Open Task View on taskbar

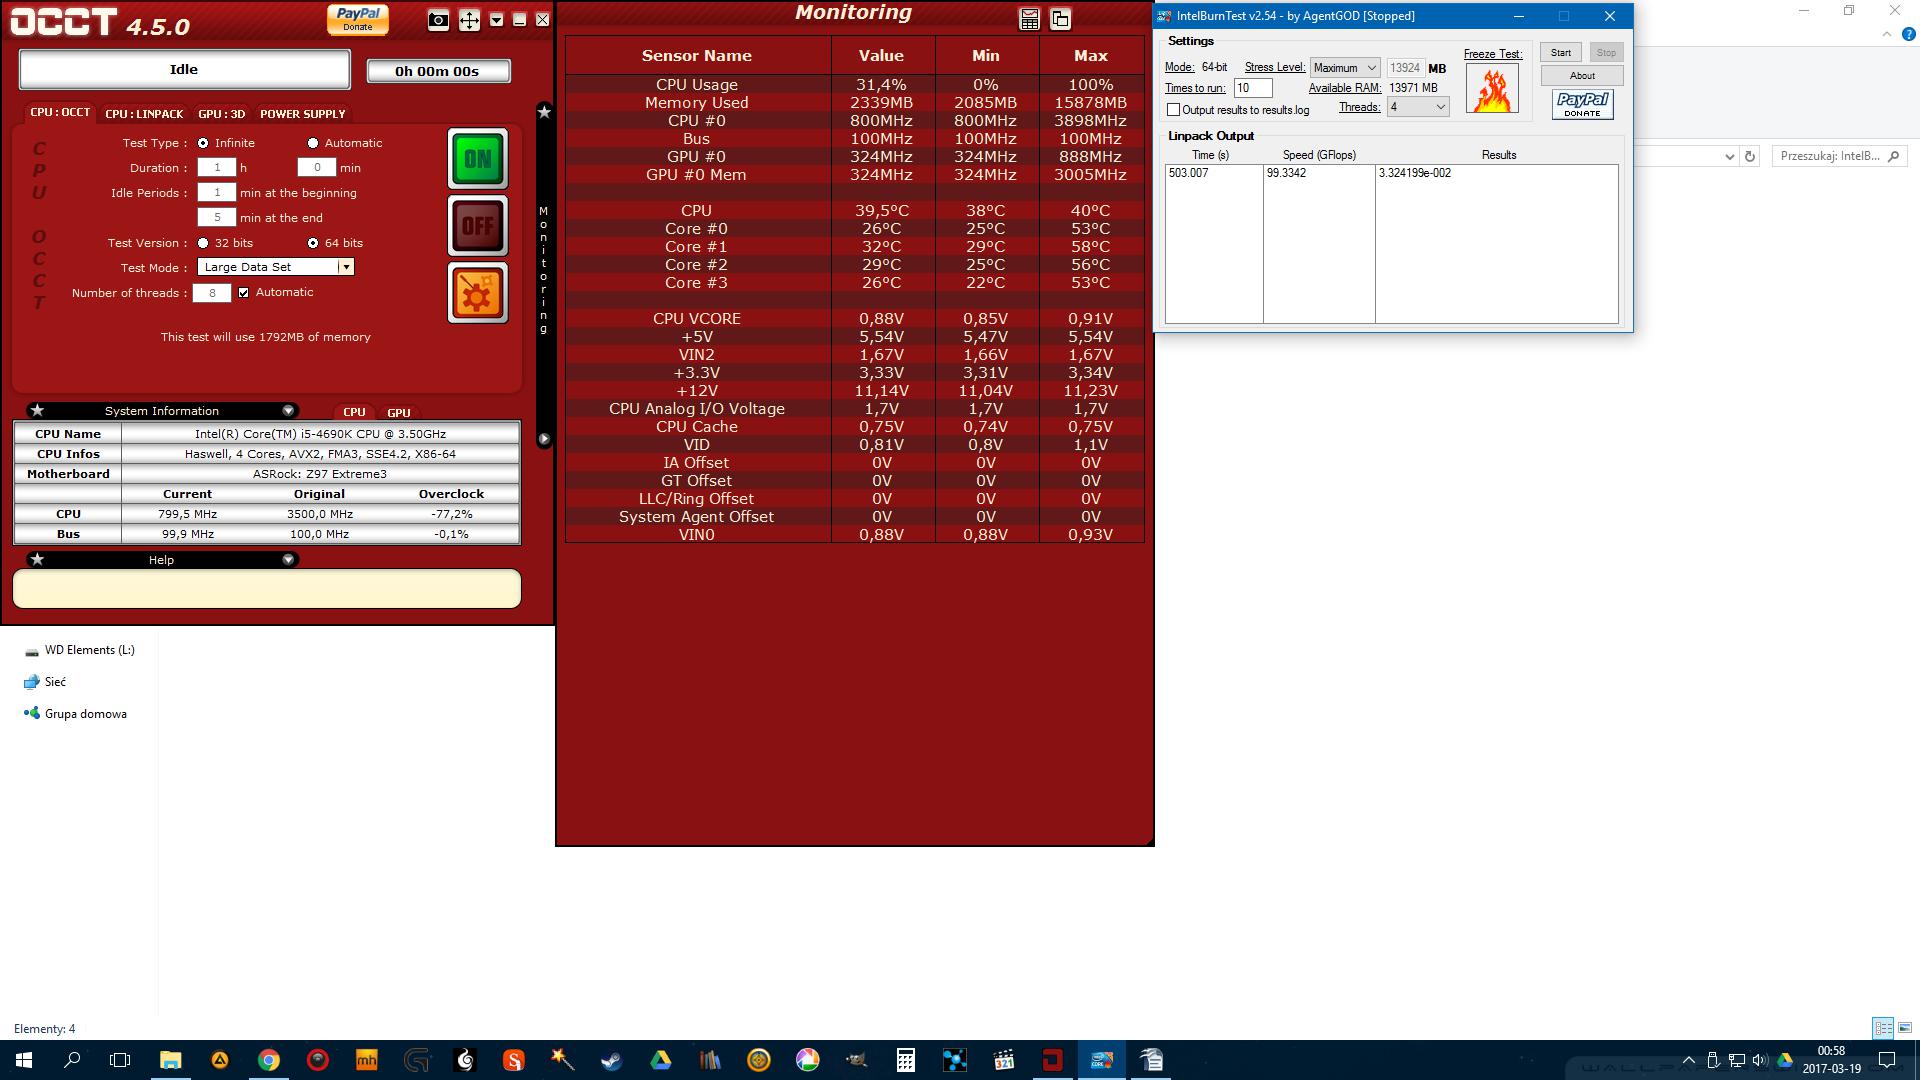[120, 1060]
